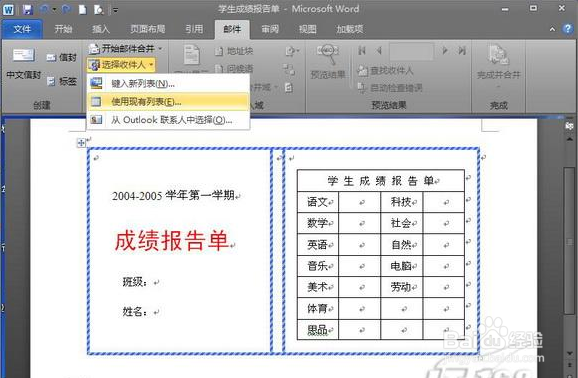Click the 体育 table cell

pos(318,308)
